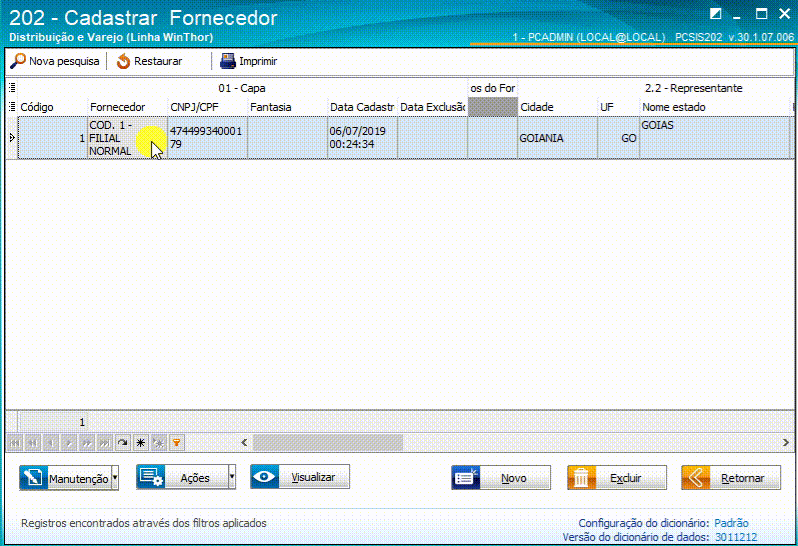Select the date cell 06/07/2019 00:24:34
This screenshot has width=798, height=546.
point(362,138)
